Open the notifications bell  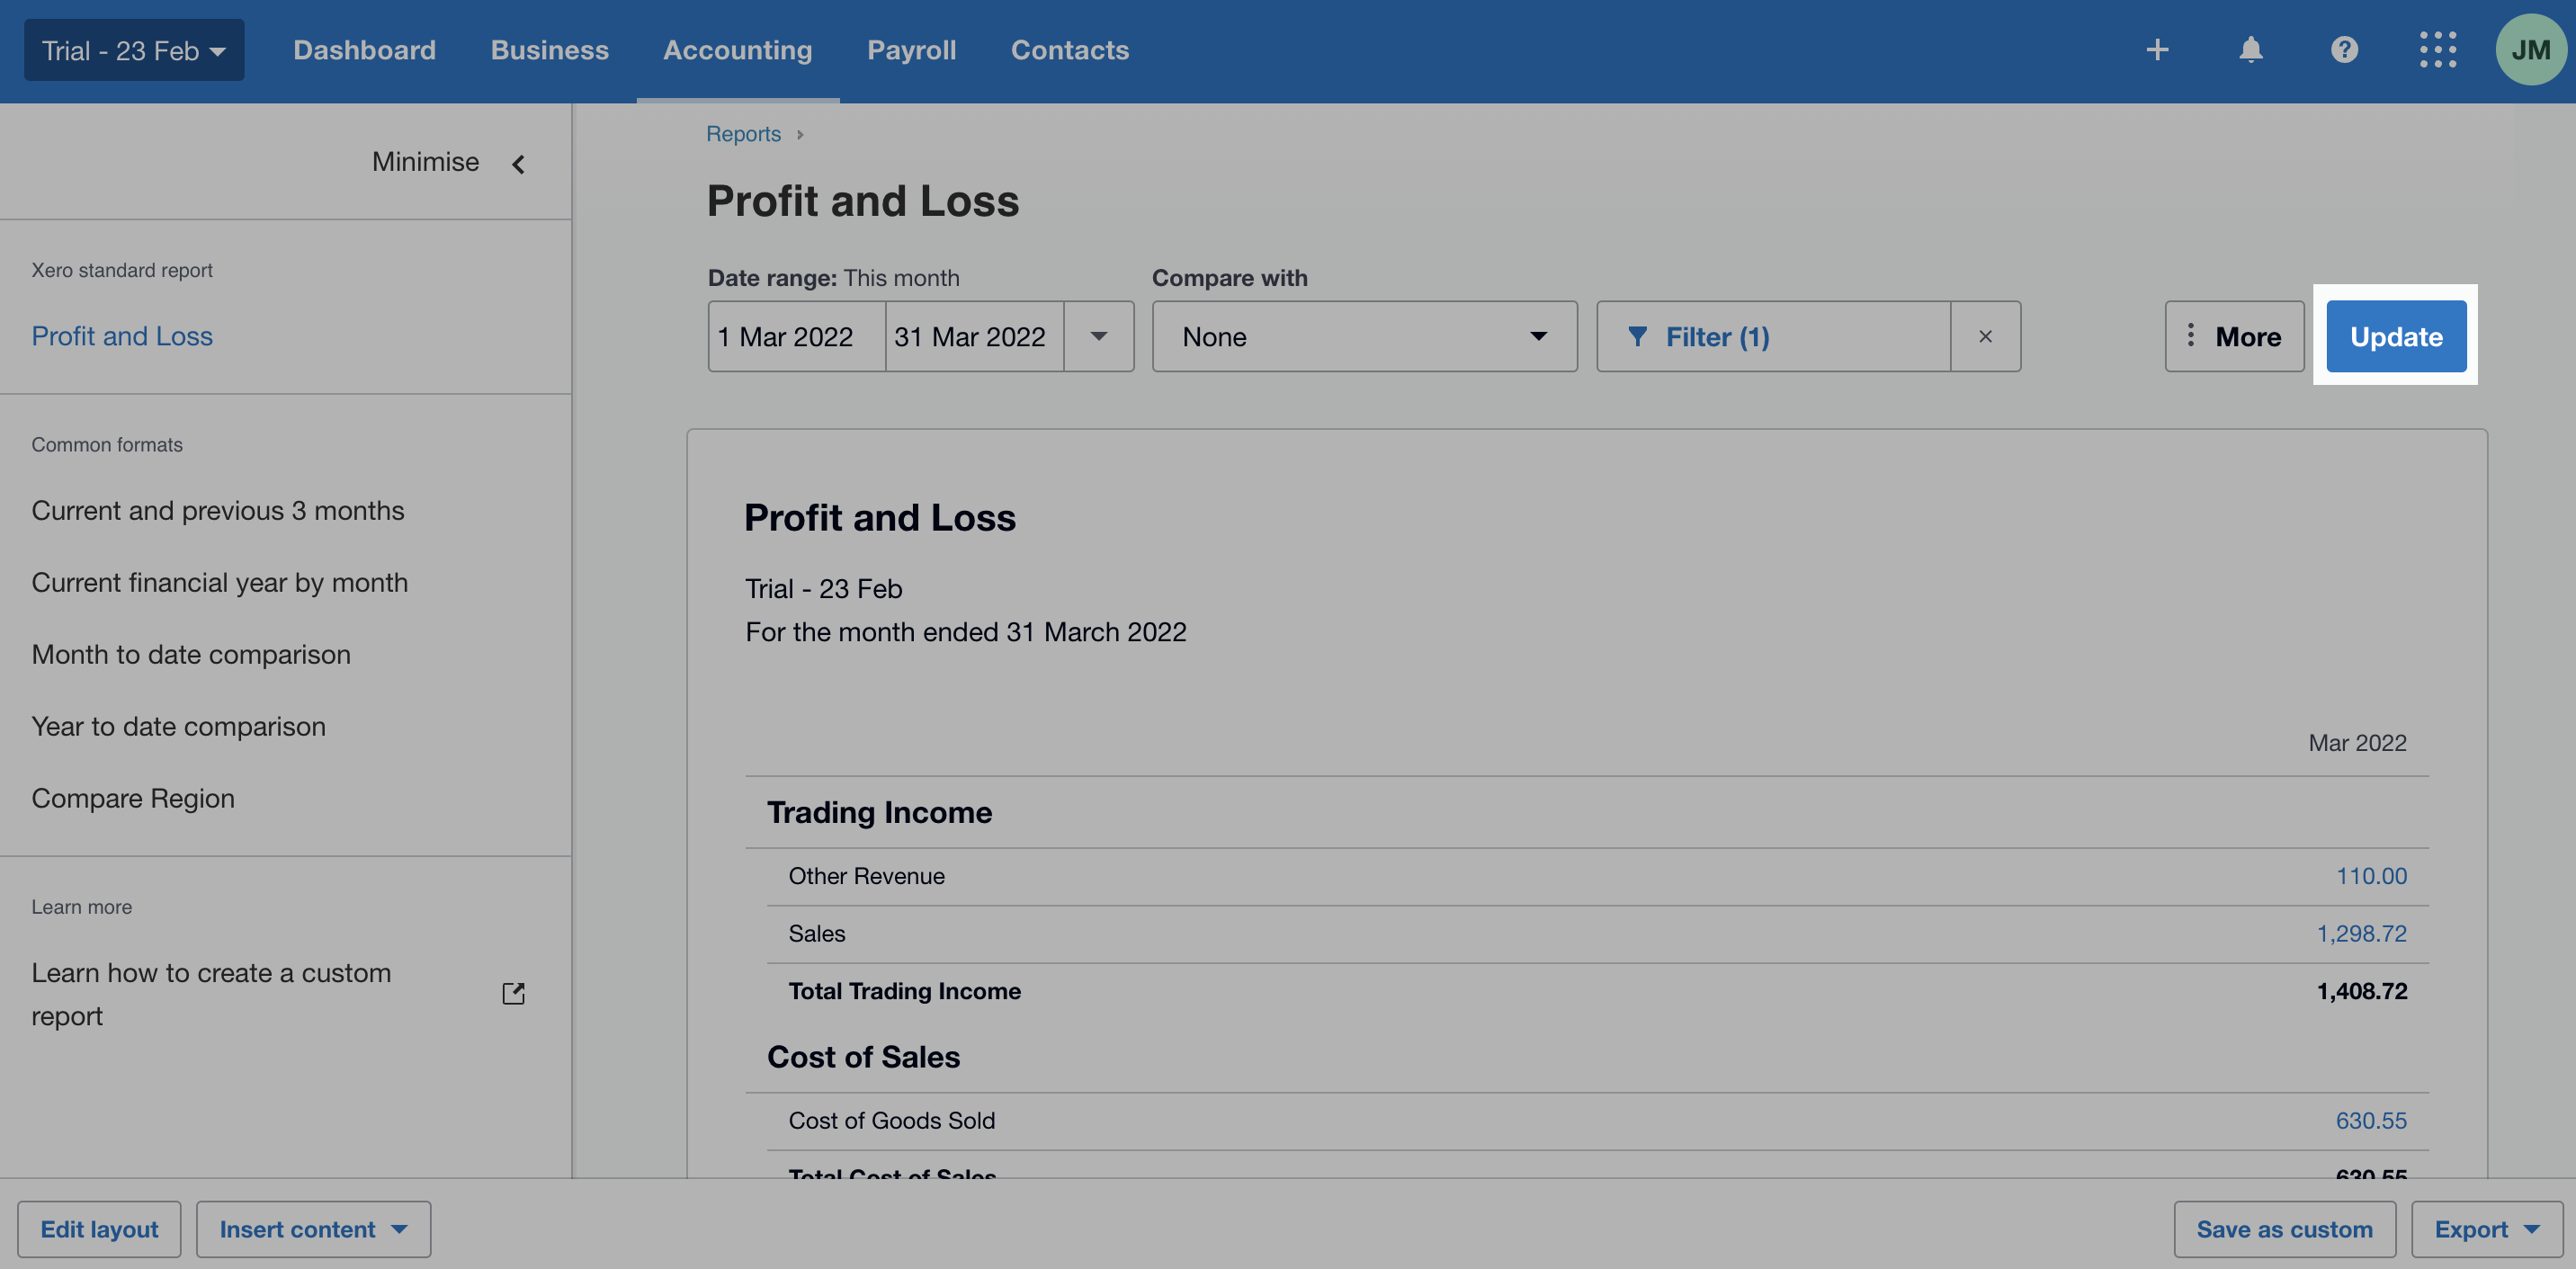coord(2250,50)
